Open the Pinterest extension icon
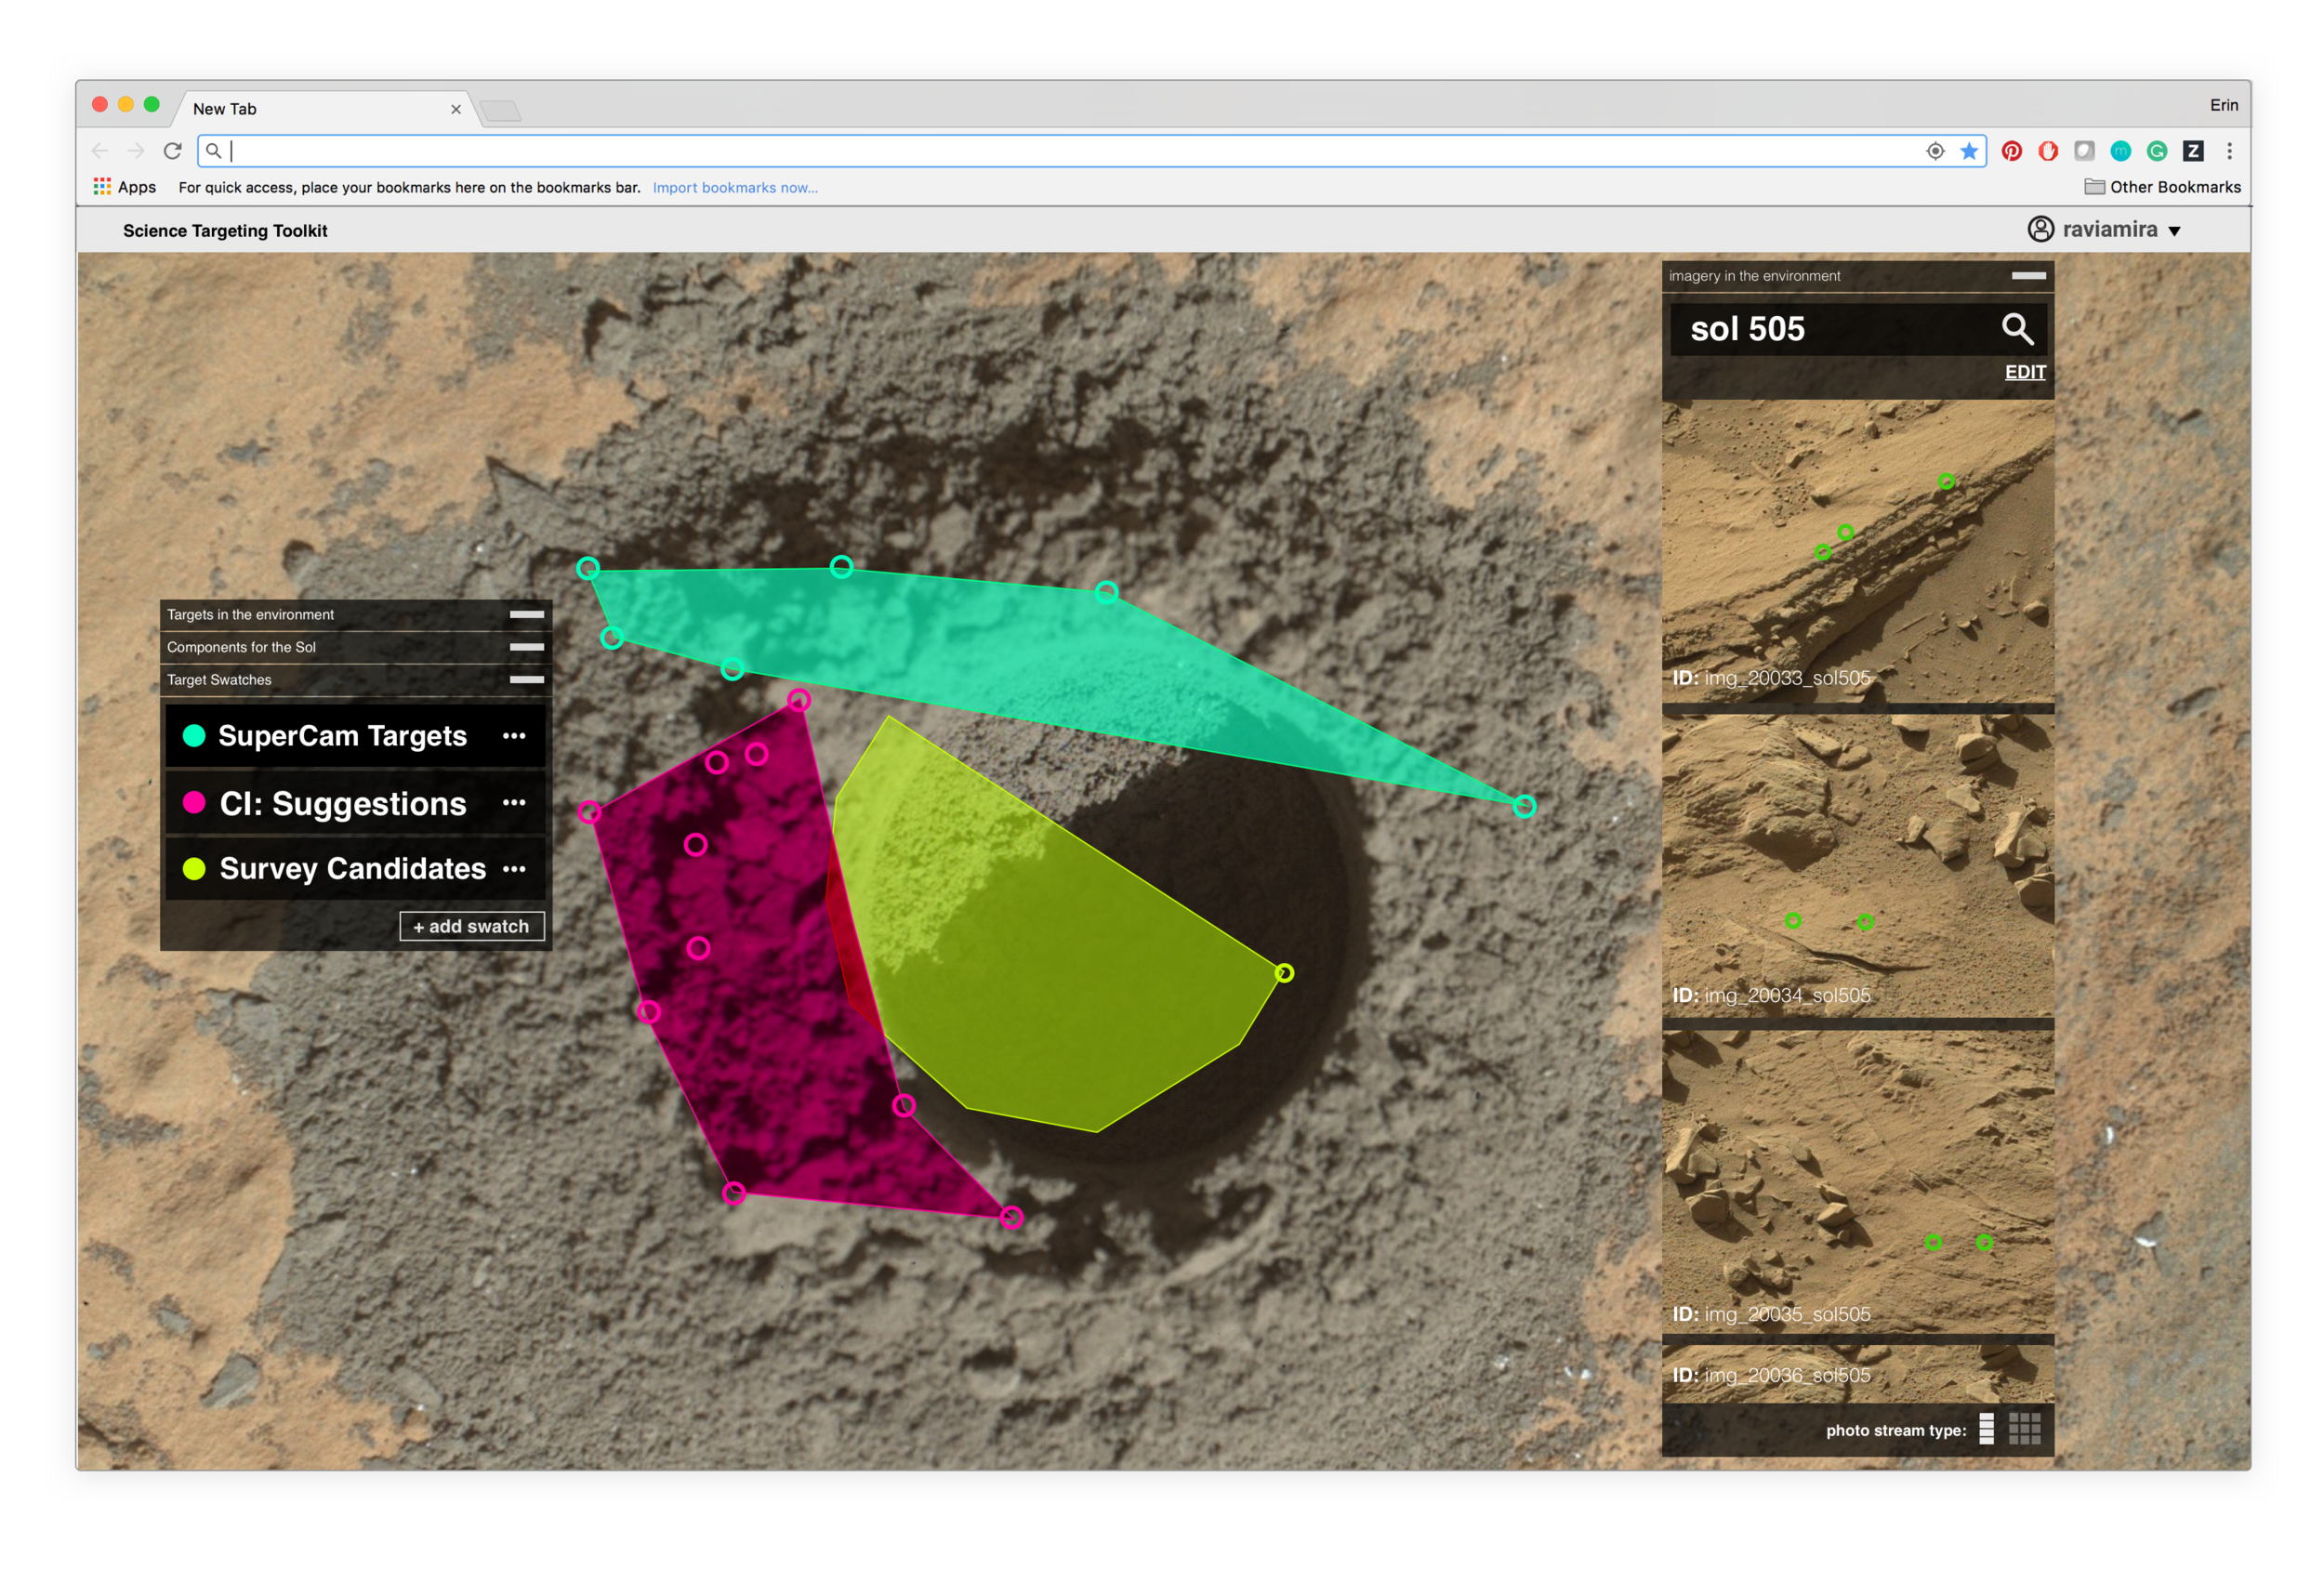 [x=2011, y=151]
